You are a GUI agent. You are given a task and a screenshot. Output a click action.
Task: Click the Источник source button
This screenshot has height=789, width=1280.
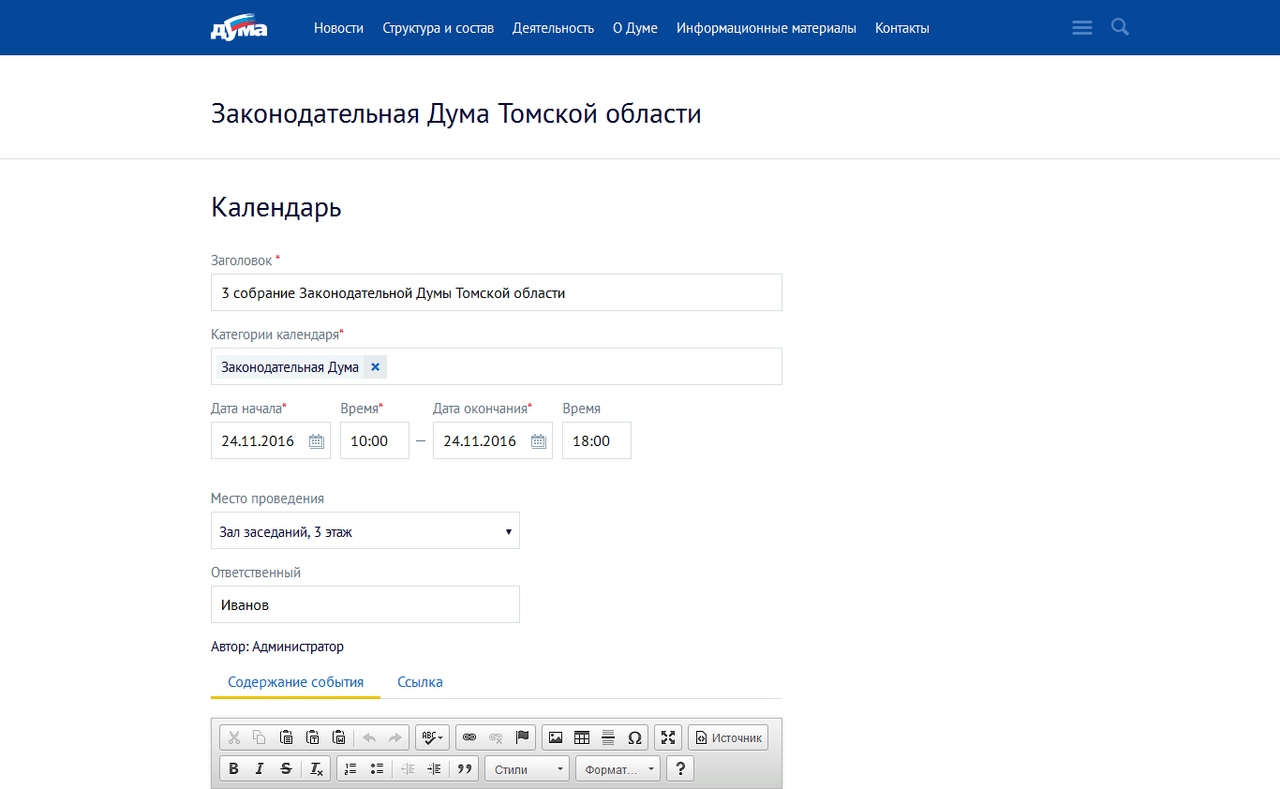(x=728, y=738)
